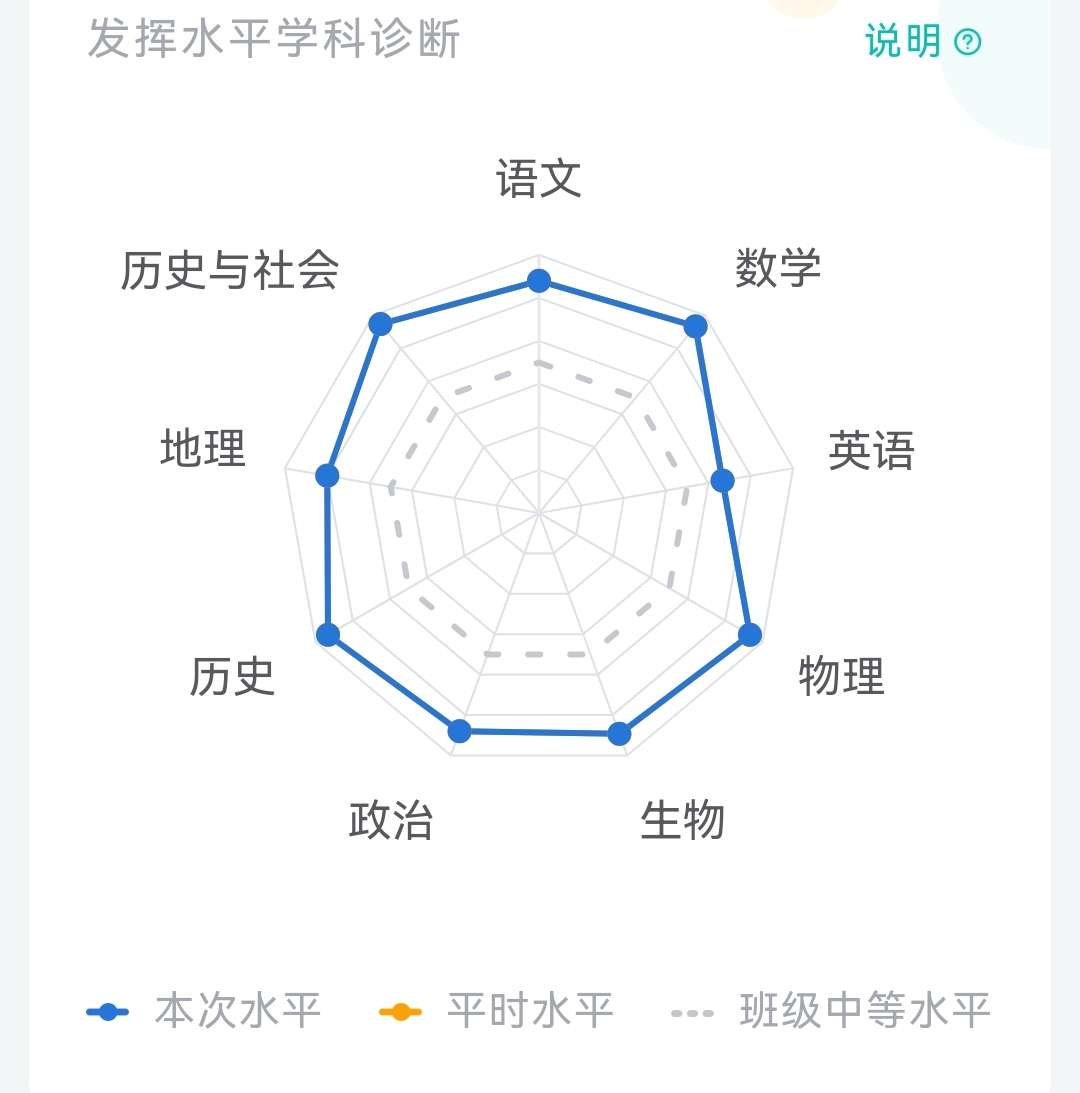
Task: Select the 生物 axis label
Action: 682,821
